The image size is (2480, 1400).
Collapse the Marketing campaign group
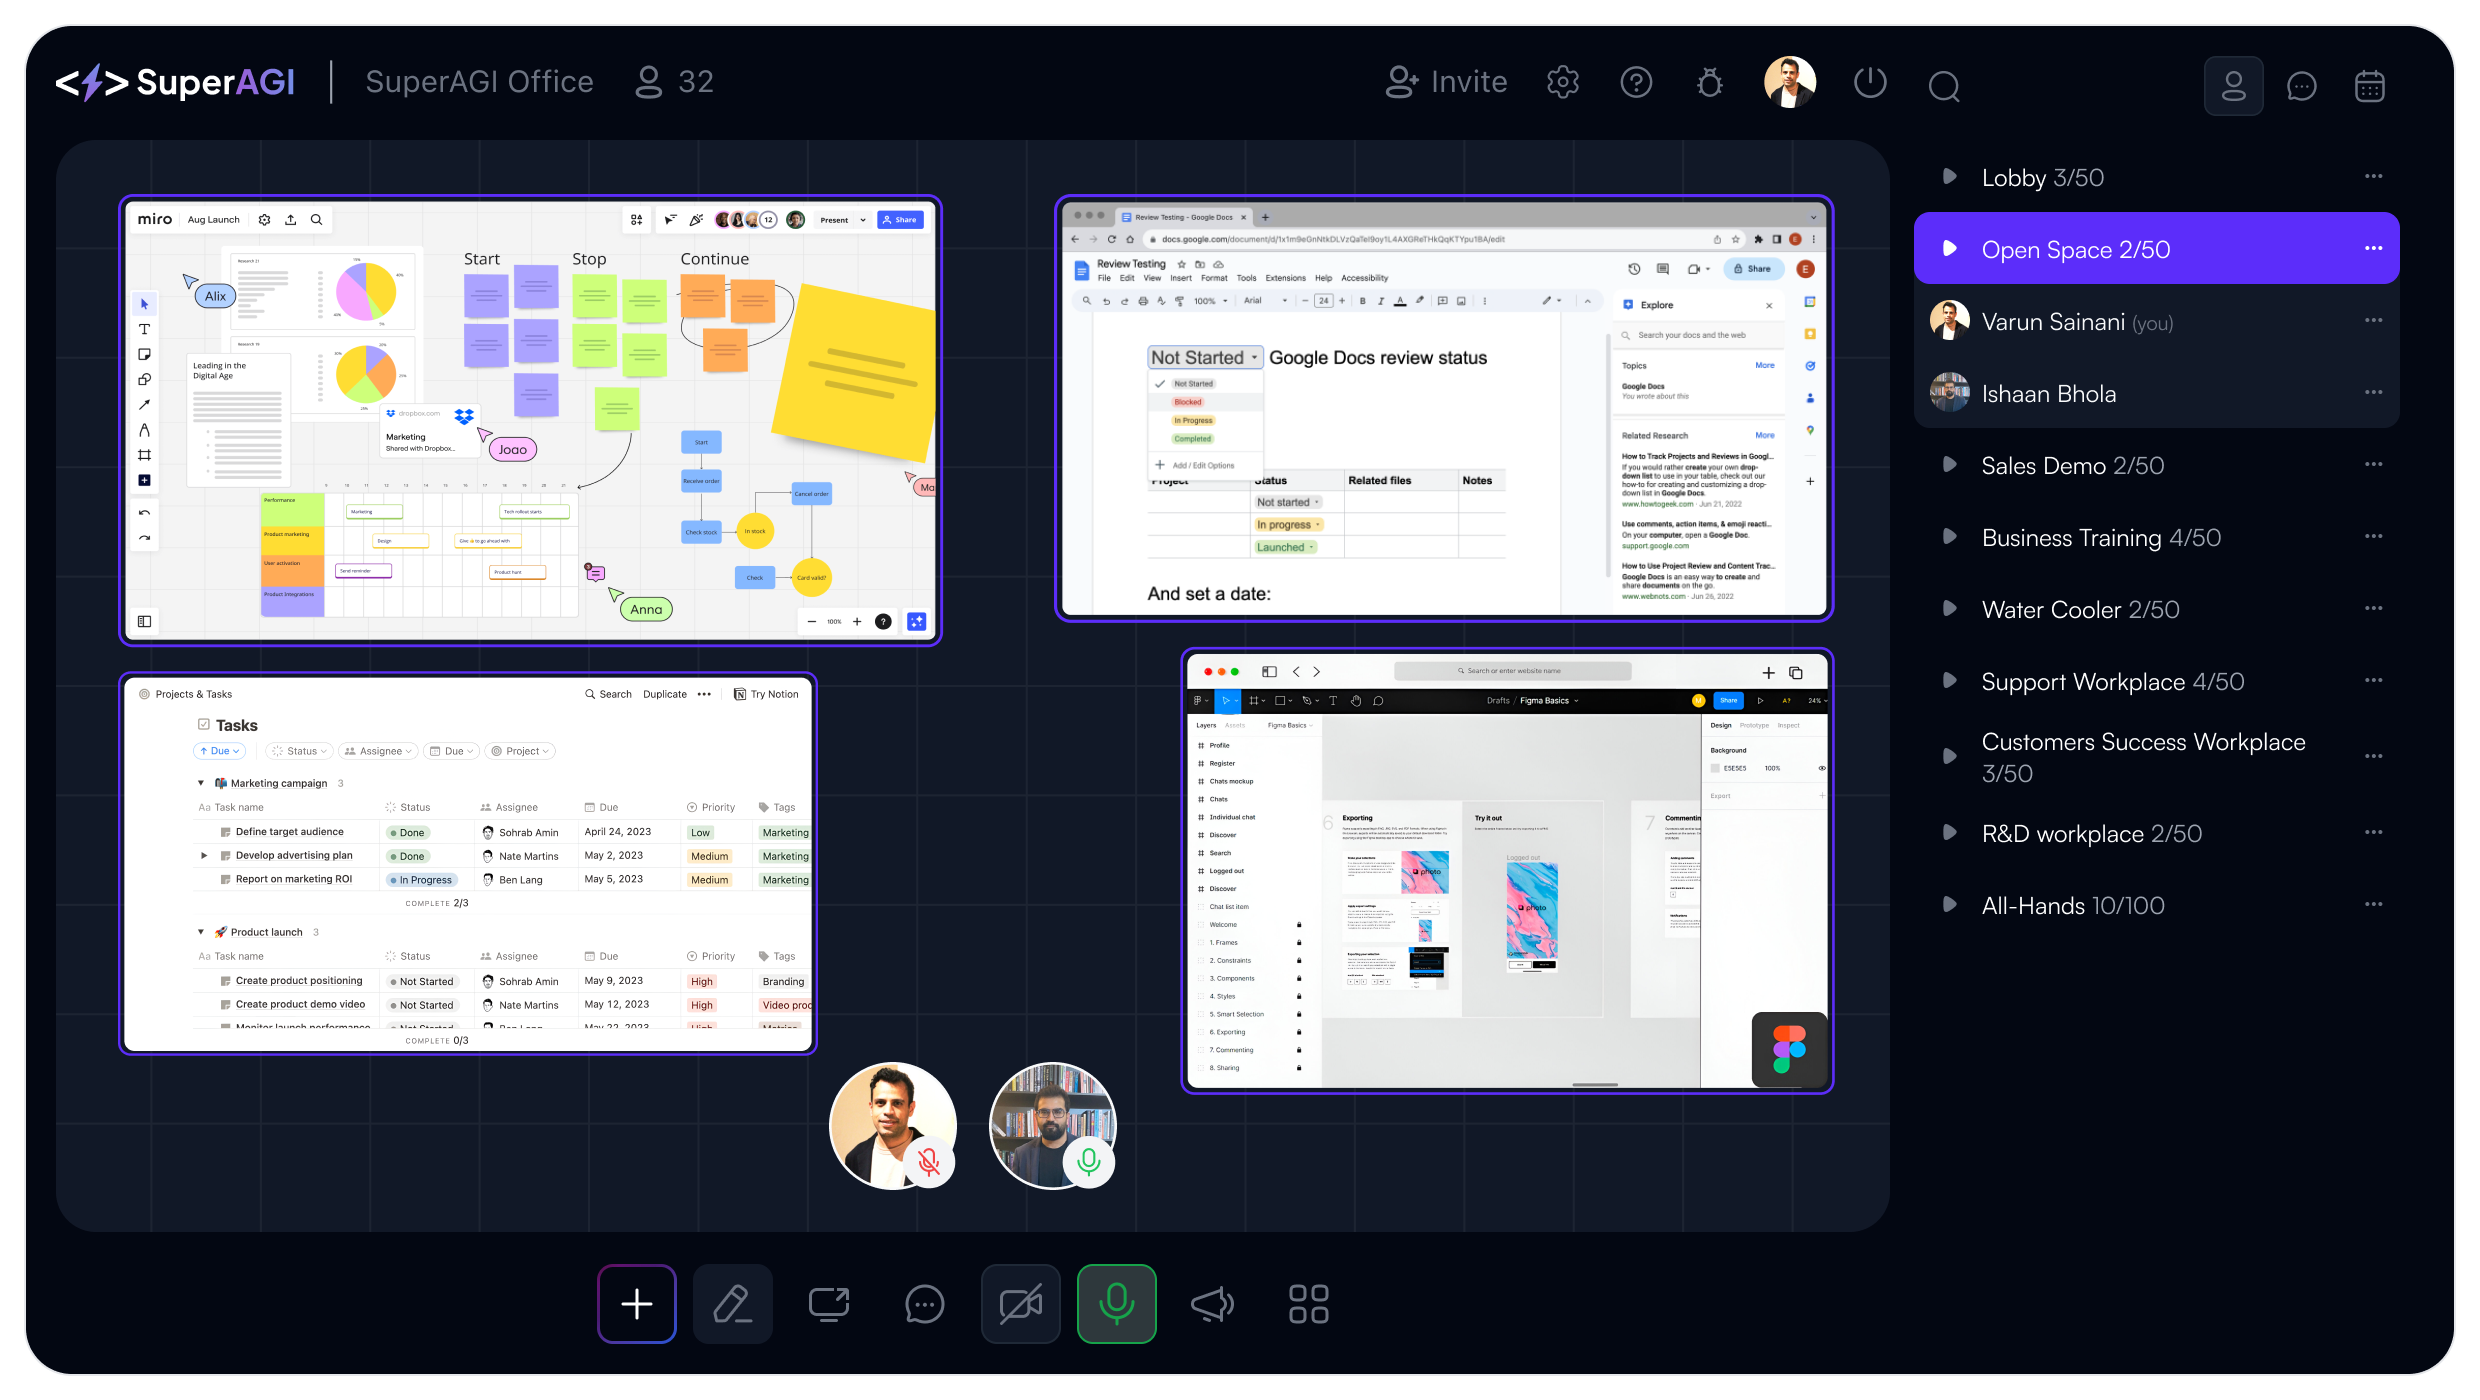point(201,783)
